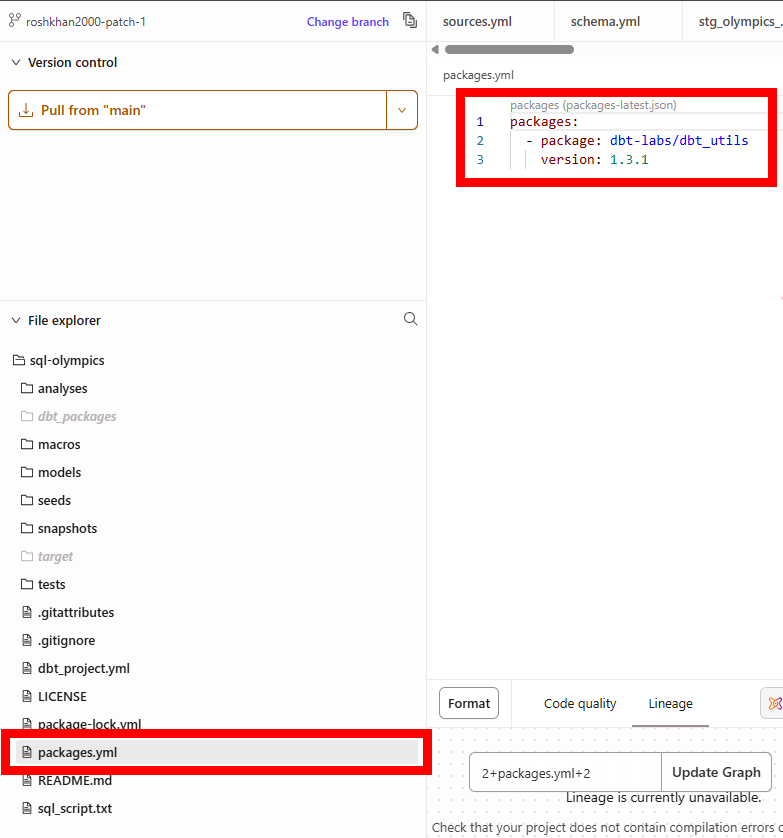Viewport: 783px width, 838px height.
Task: Click the copy branch name icon
Action: click(410, 21)
